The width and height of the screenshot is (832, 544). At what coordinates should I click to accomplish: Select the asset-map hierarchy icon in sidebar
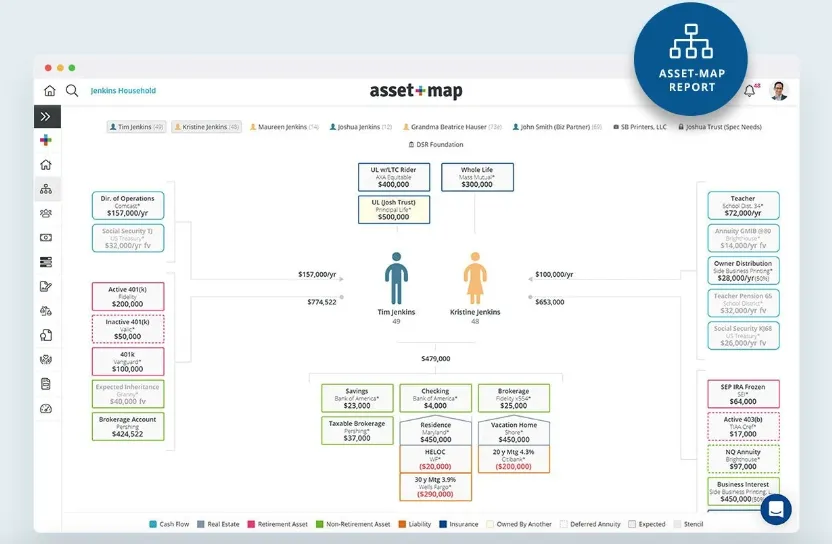(46, 189)
